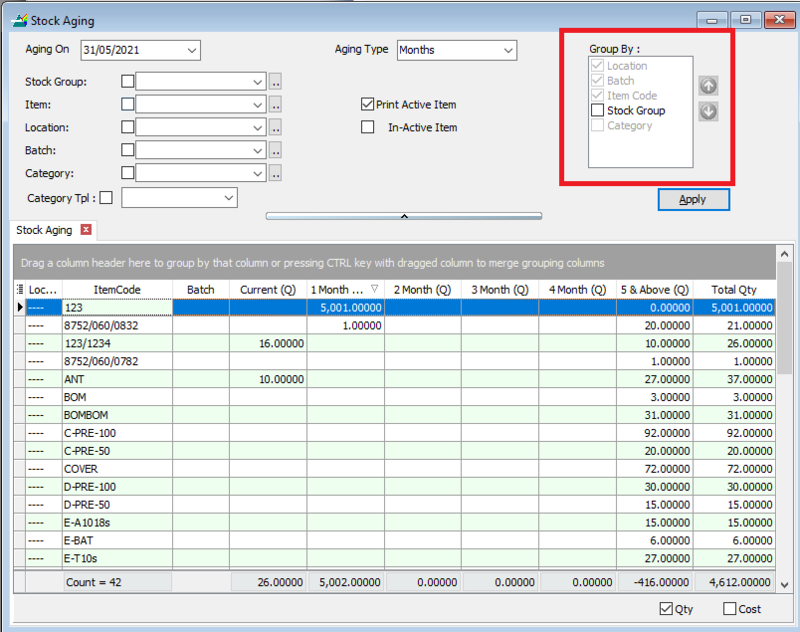The height and width of the screenshot is (632, 800).
Task: Sort by Total Qty column header
Action: 735,290
